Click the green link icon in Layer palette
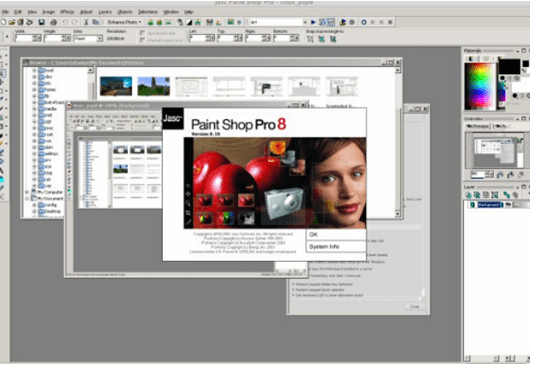Viewport: 556px width, 366px height. coord(506,195)
